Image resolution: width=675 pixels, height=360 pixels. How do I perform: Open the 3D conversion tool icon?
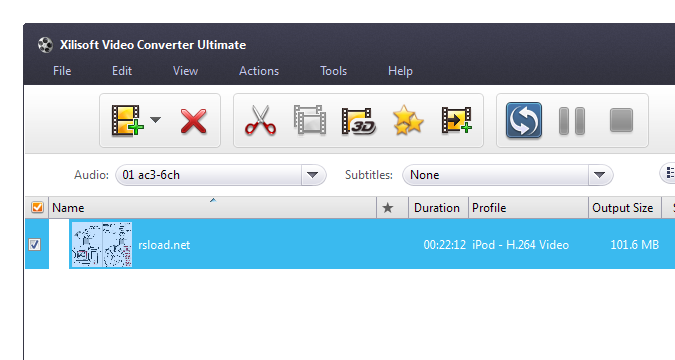(359, 121)
